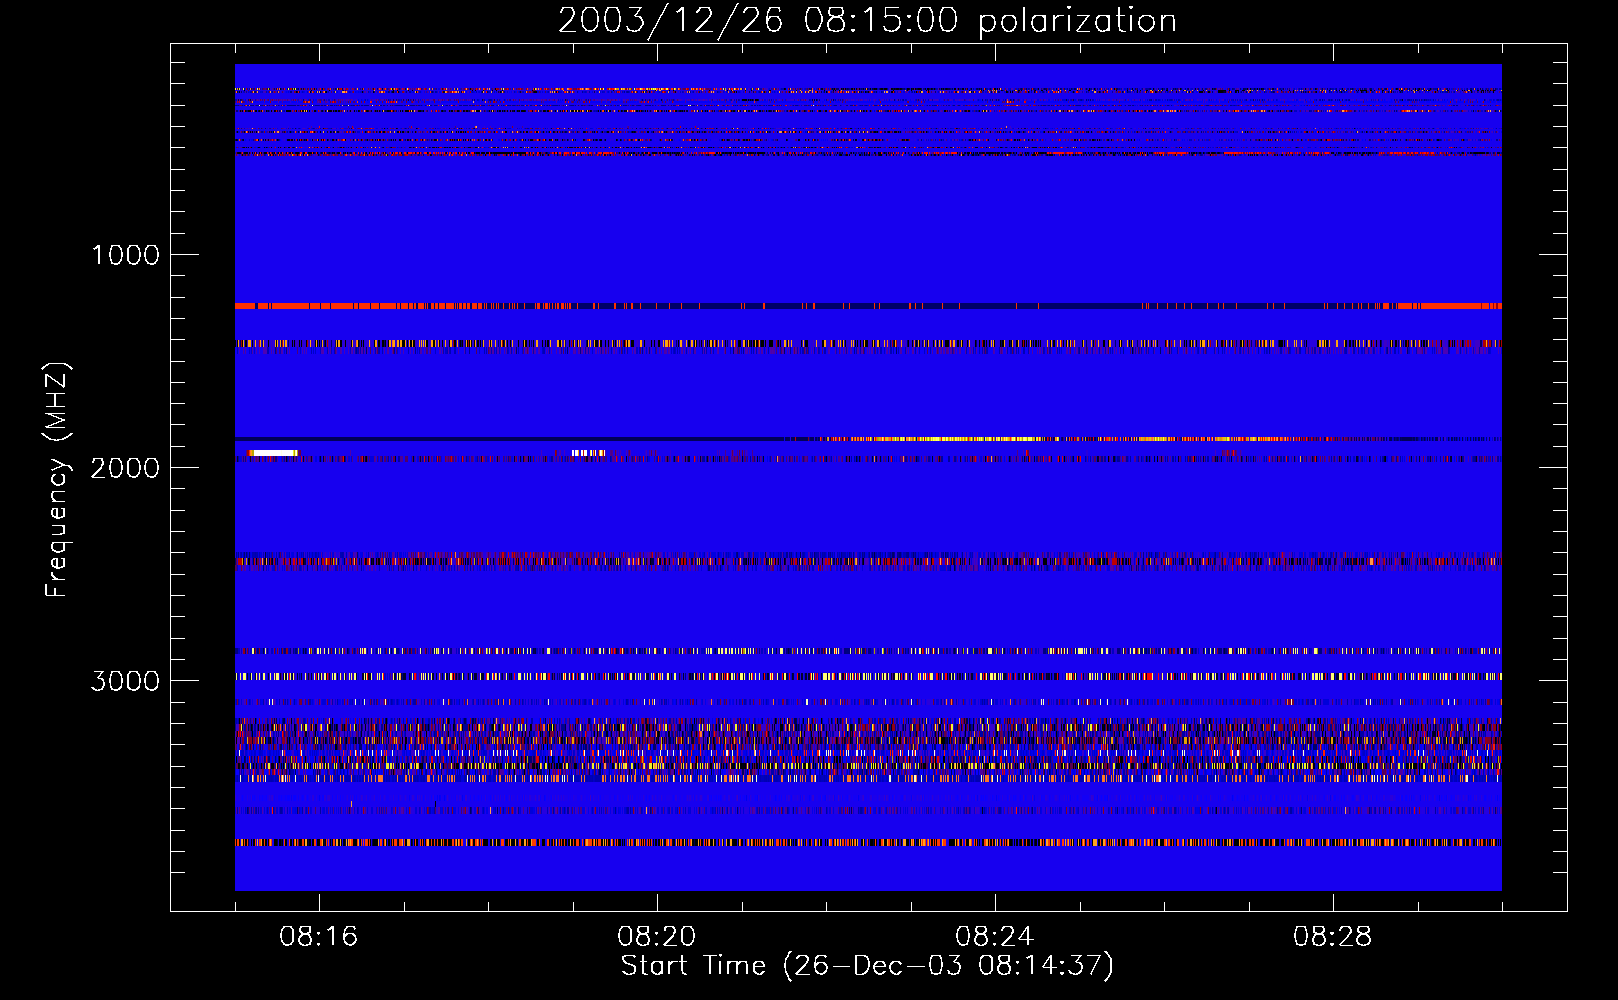Click the plot title '2003/12/26 08:15:00 polarization'
This screenshot has width=1618, height=1000.
coord(867,21)
